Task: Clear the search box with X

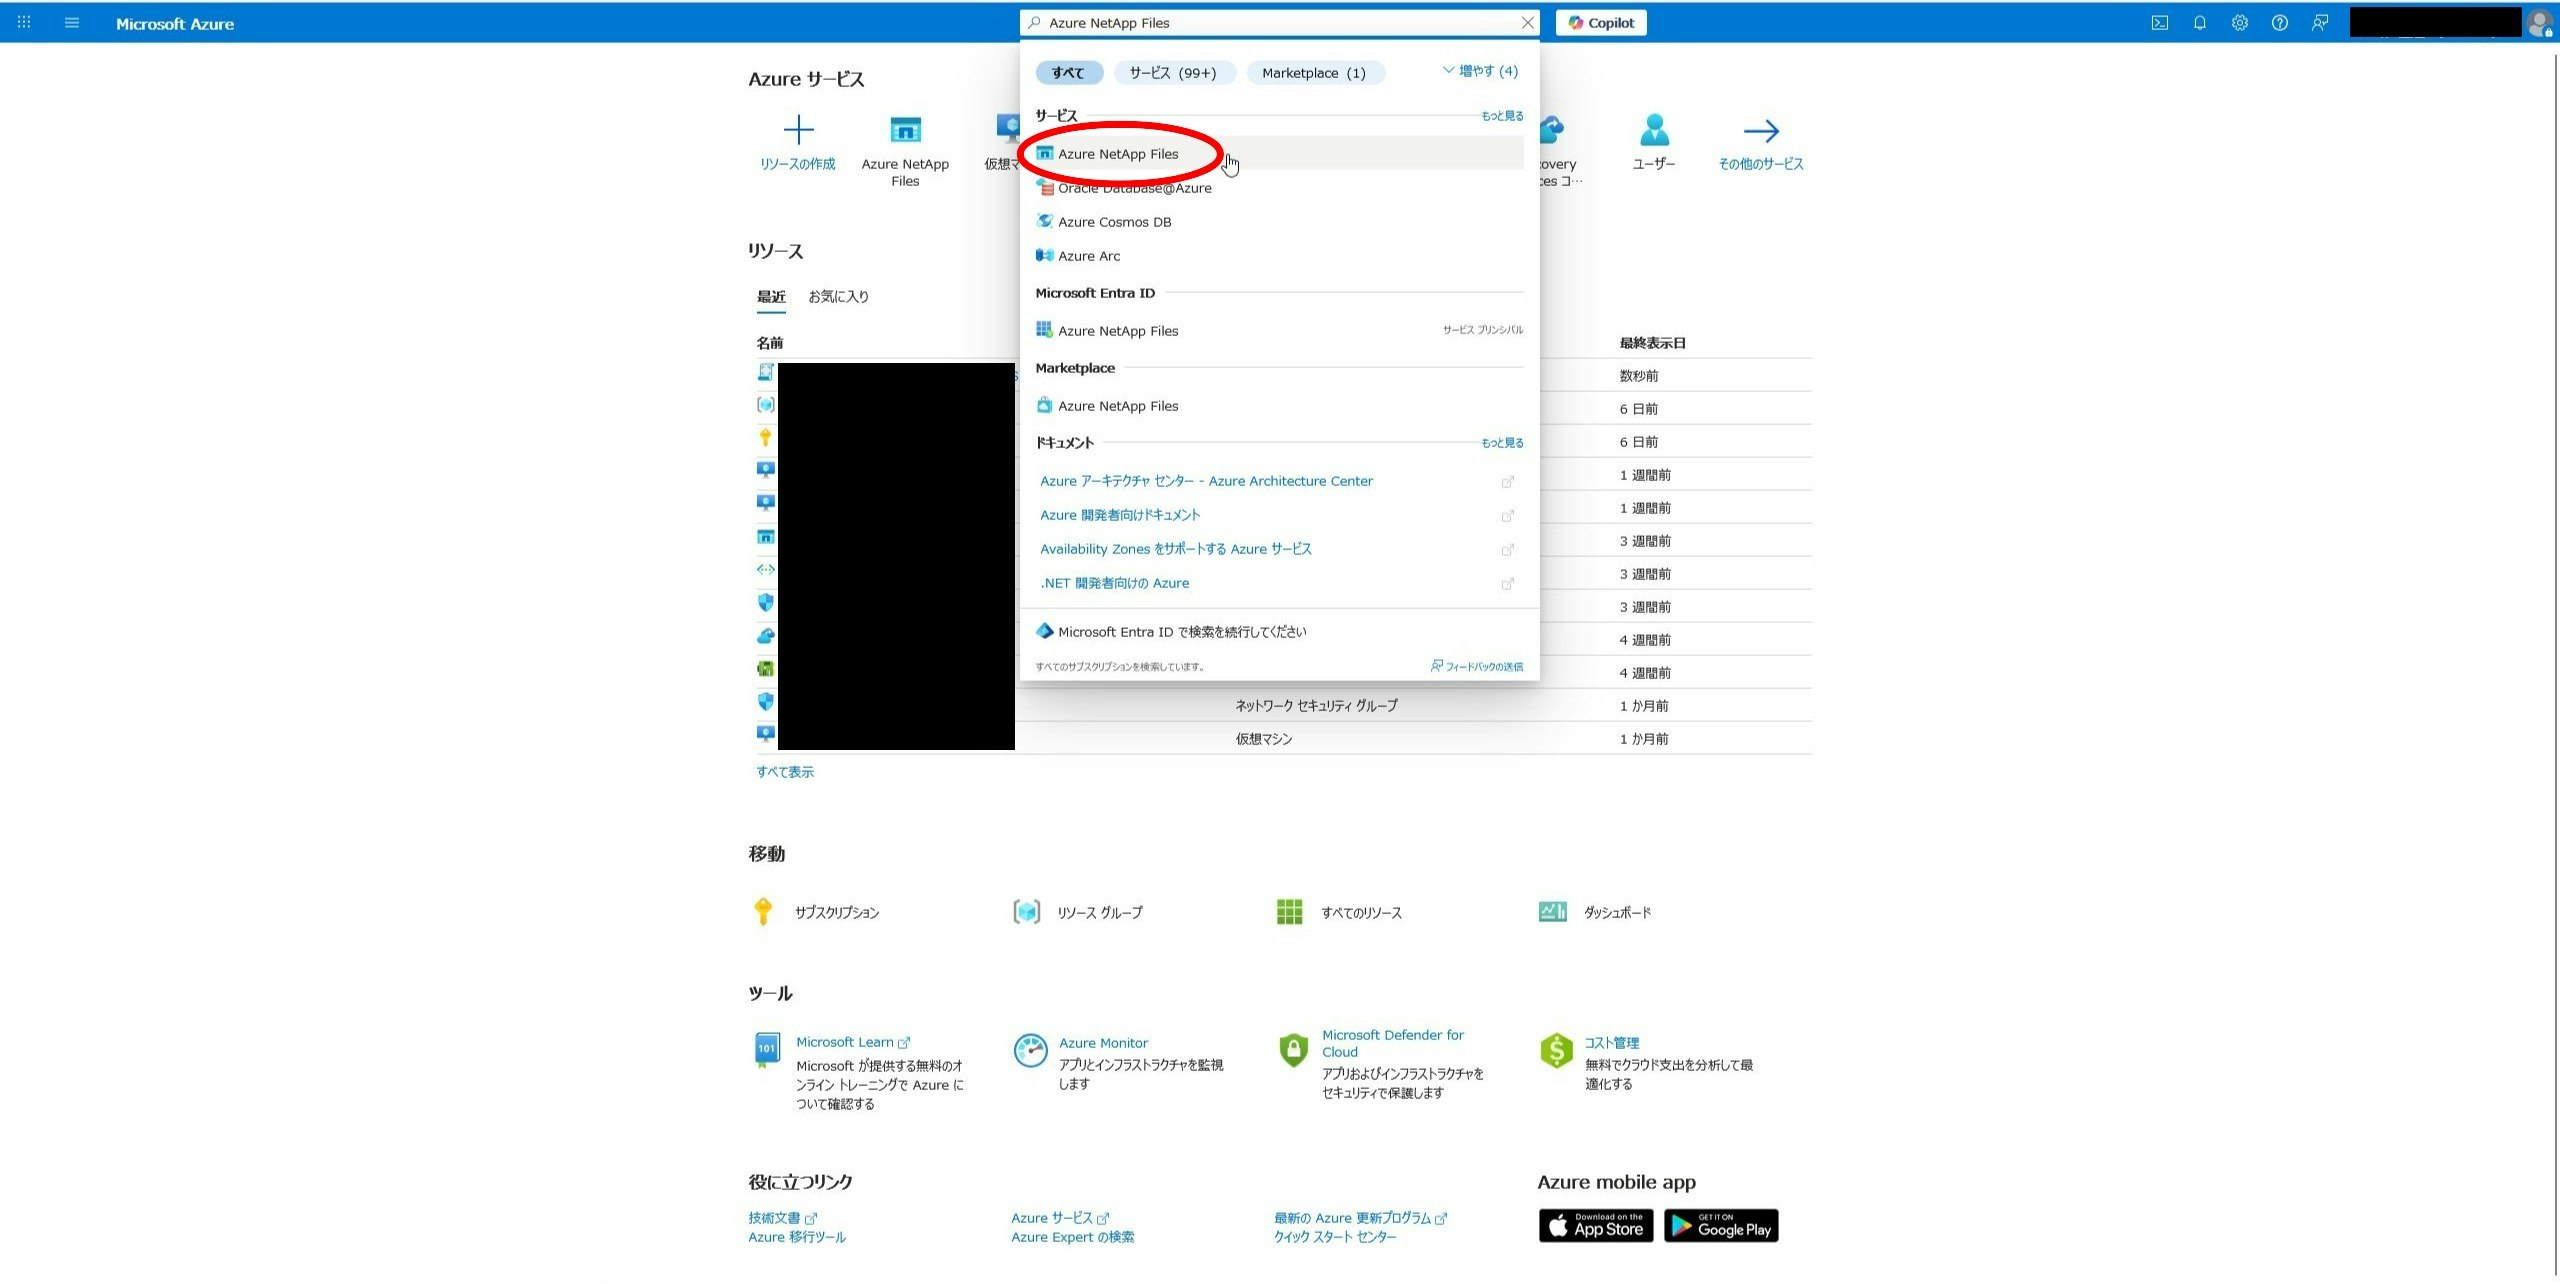Action: coord(1527,23)
